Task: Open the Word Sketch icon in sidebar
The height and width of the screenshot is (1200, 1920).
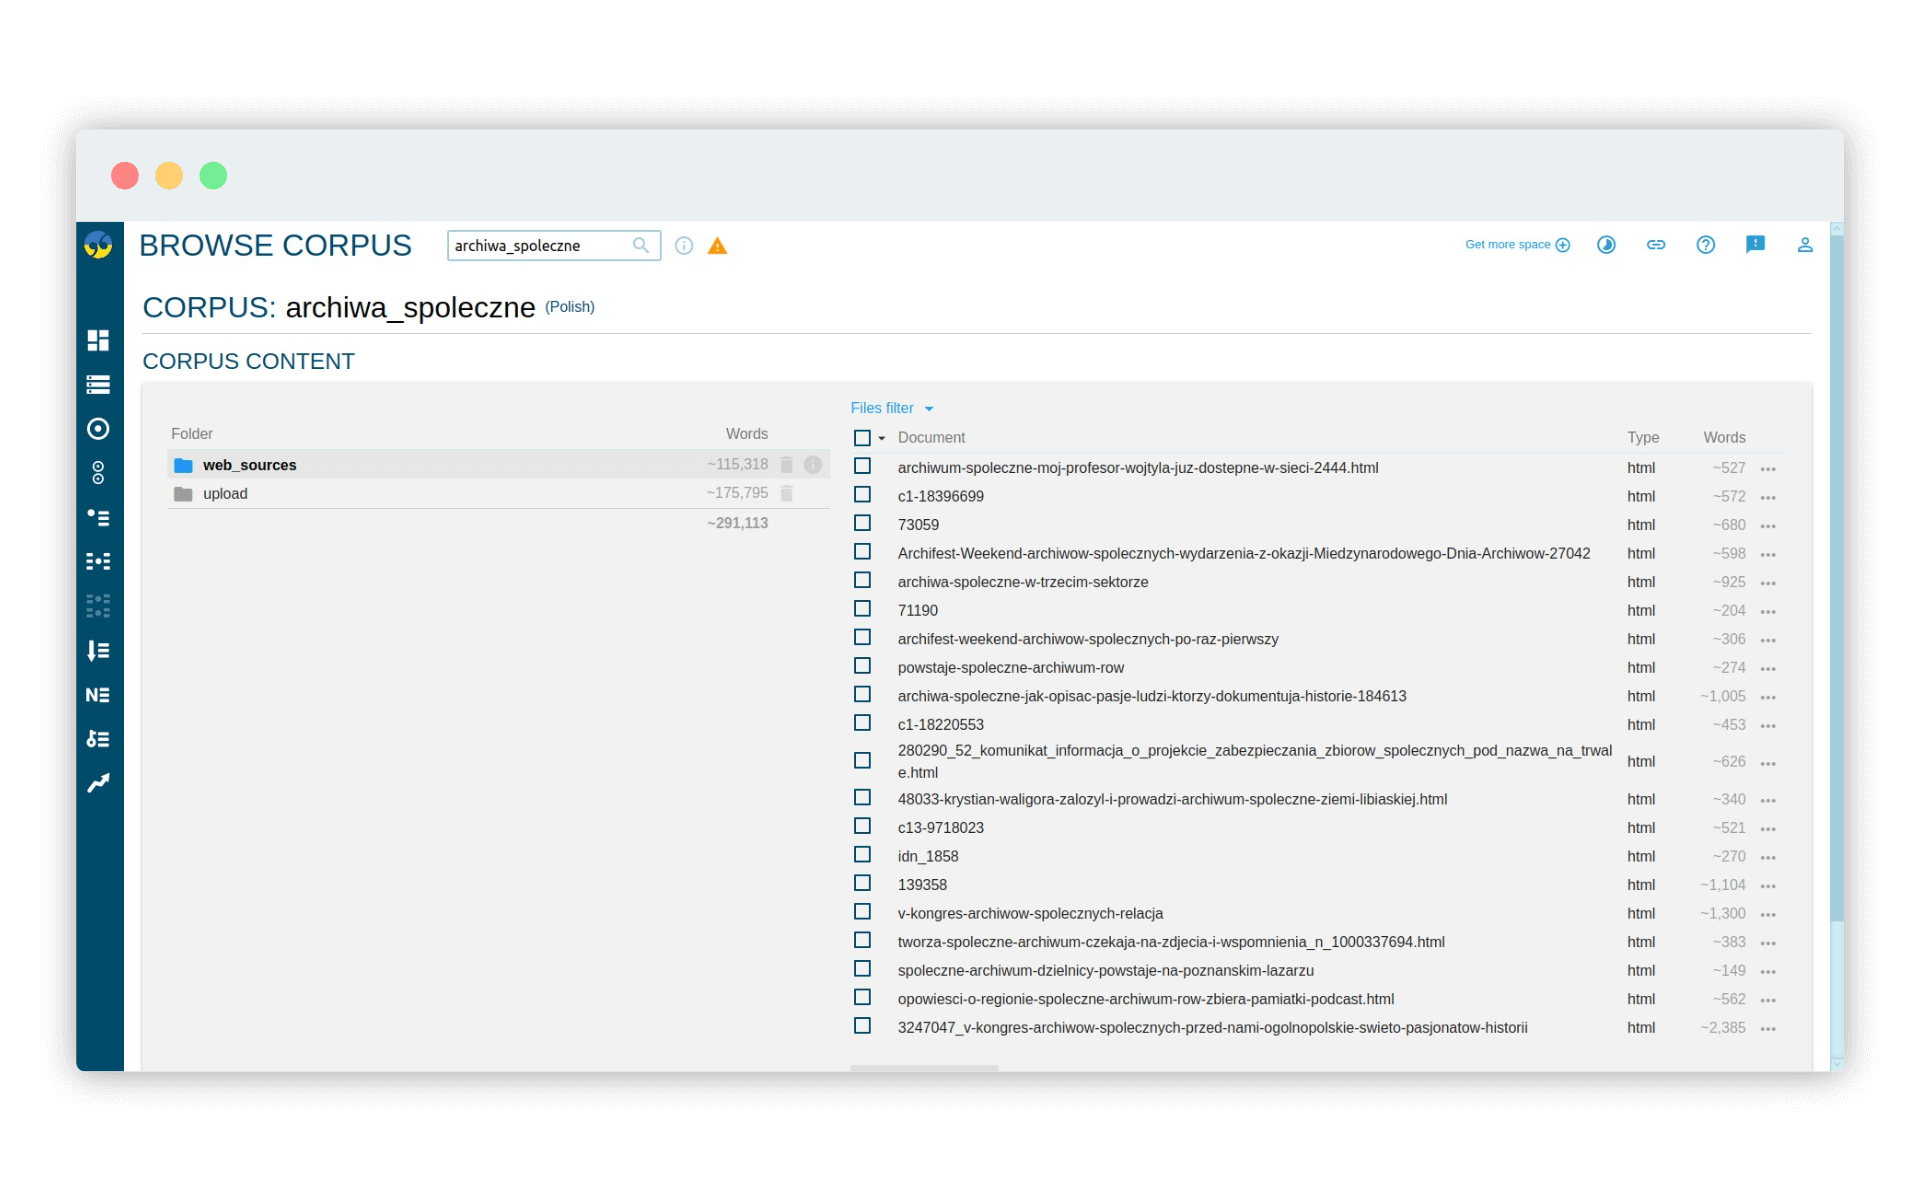Action: tap(98, 429)
